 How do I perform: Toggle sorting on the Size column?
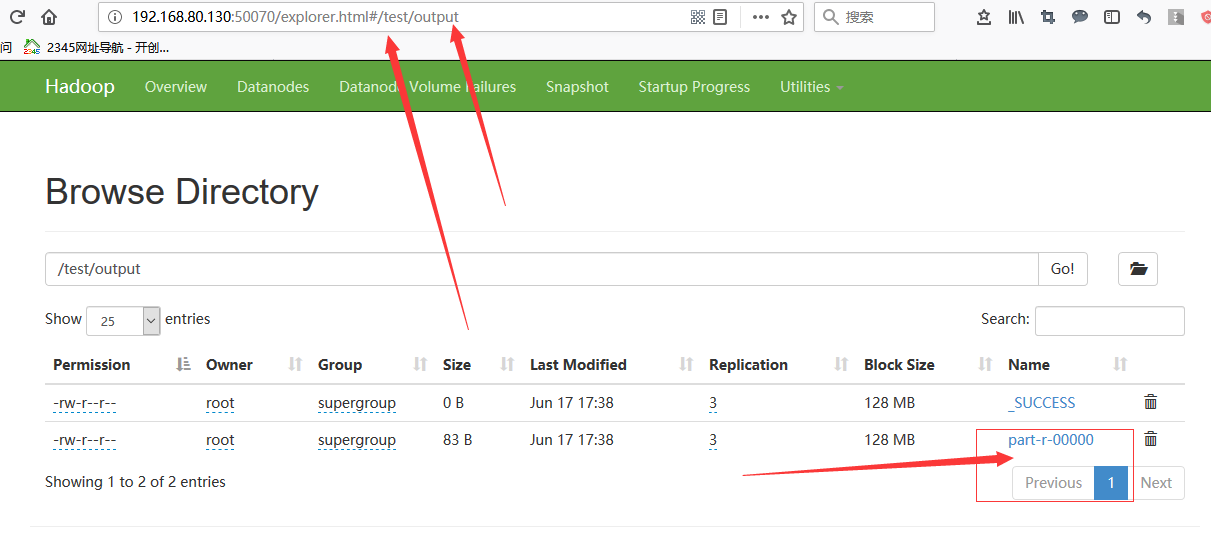point(457,365)
